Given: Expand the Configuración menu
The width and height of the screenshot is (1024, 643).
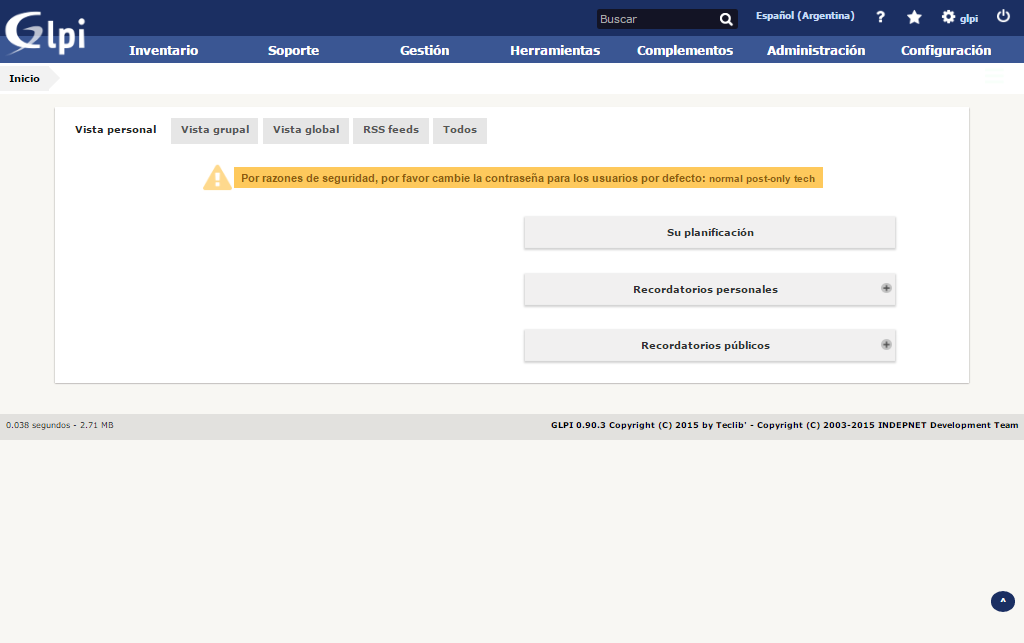Looking at the screenshot, I should [946, 50].
